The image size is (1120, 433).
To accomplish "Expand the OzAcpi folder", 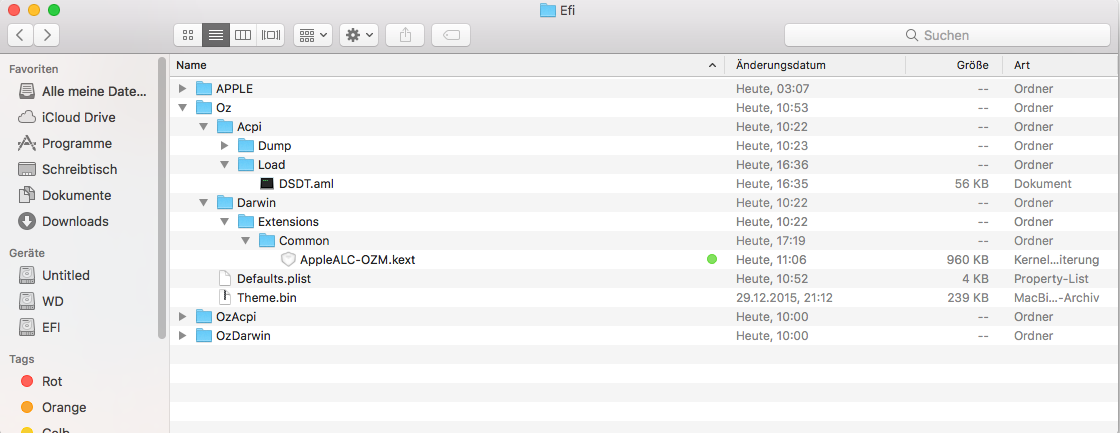I will pos(183,317).
